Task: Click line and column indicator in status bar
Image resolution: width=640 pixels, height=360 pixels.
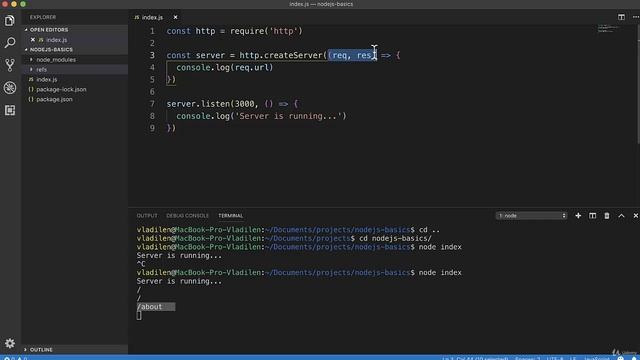Action: [476, 358]
